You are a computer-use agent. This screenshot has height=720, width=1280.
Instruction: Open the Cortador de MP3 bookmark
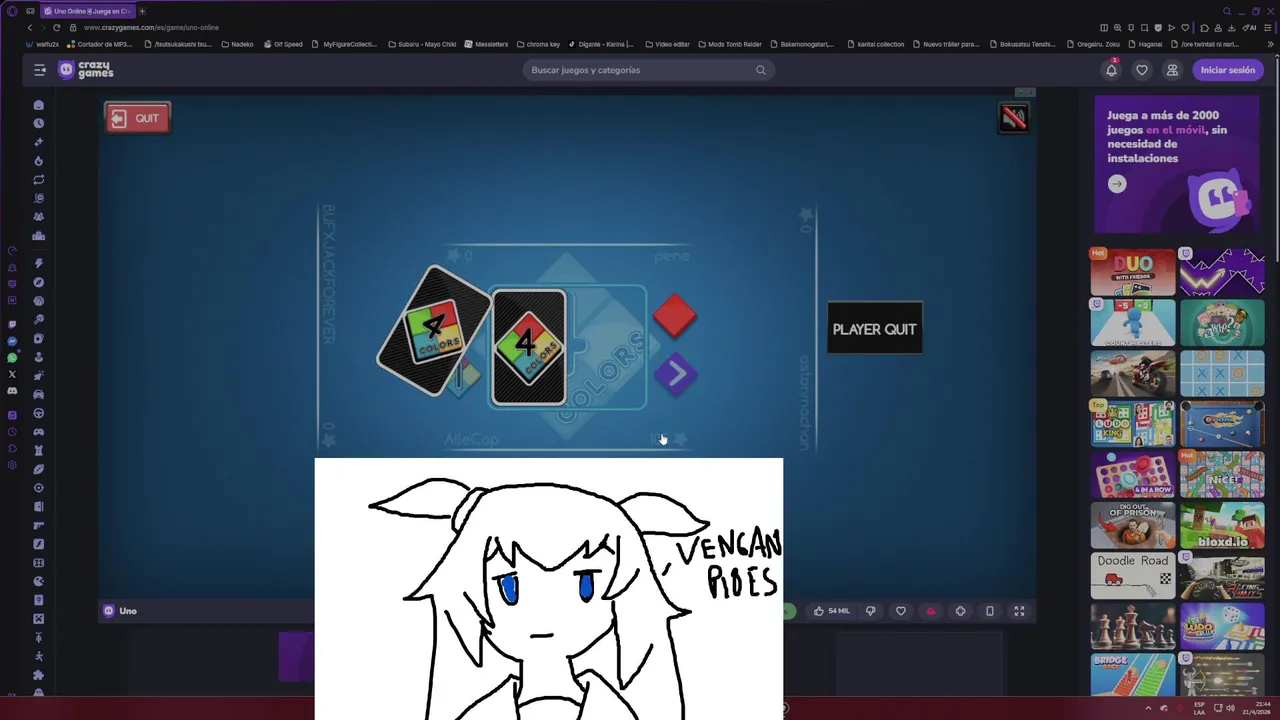(100, 44)
